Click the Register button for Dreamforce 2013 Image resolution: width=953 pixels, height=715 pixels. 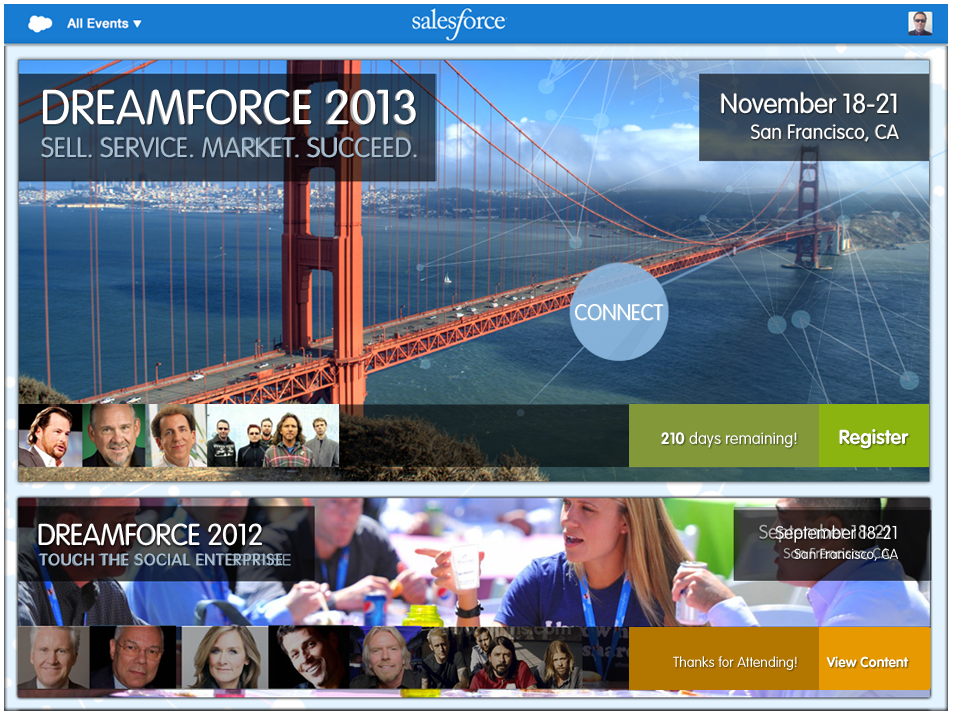[873, 436]
